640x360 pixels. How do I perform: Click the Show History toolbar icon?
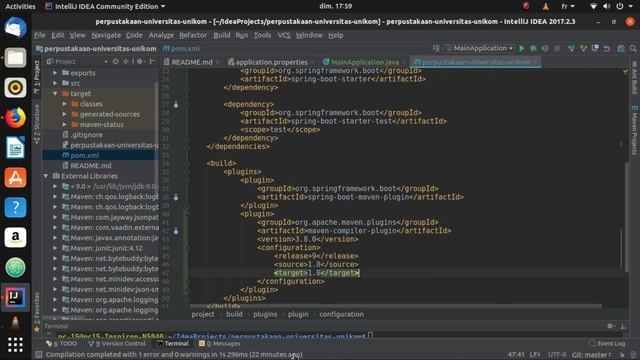tap(595, 49)
